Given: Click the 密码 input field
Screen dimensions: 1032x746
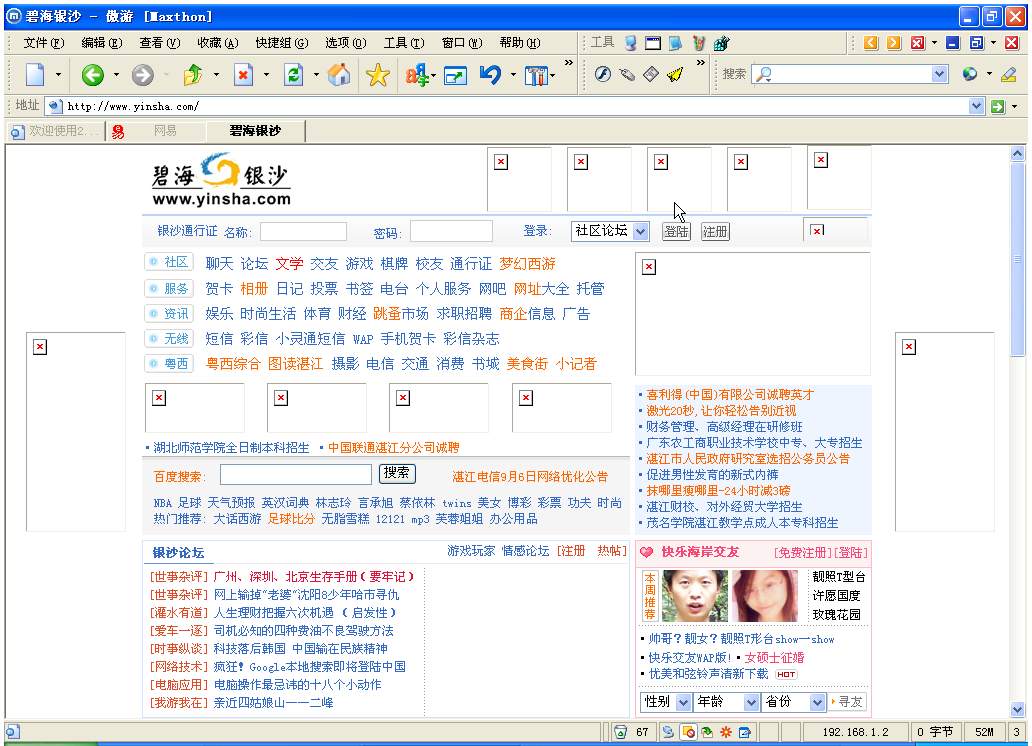Looking at the screenshot, I should 452,231.
